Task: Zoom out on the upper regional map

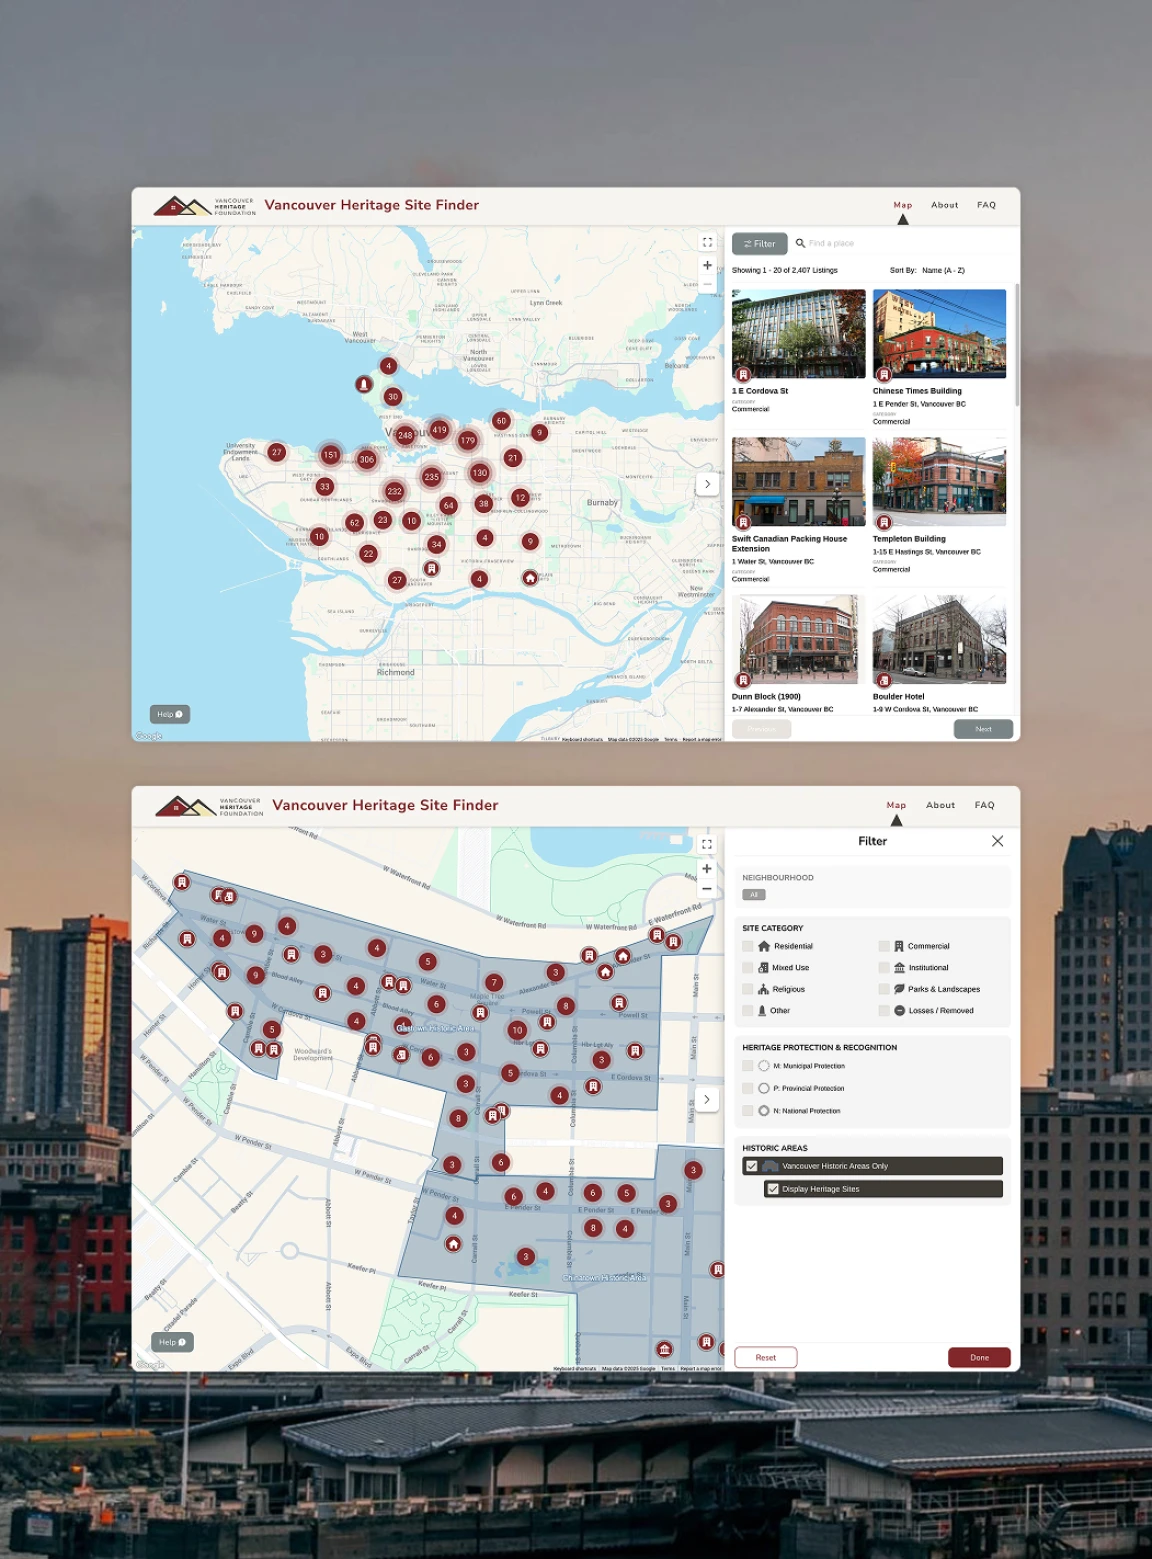Action: click(x=707, y=285)
